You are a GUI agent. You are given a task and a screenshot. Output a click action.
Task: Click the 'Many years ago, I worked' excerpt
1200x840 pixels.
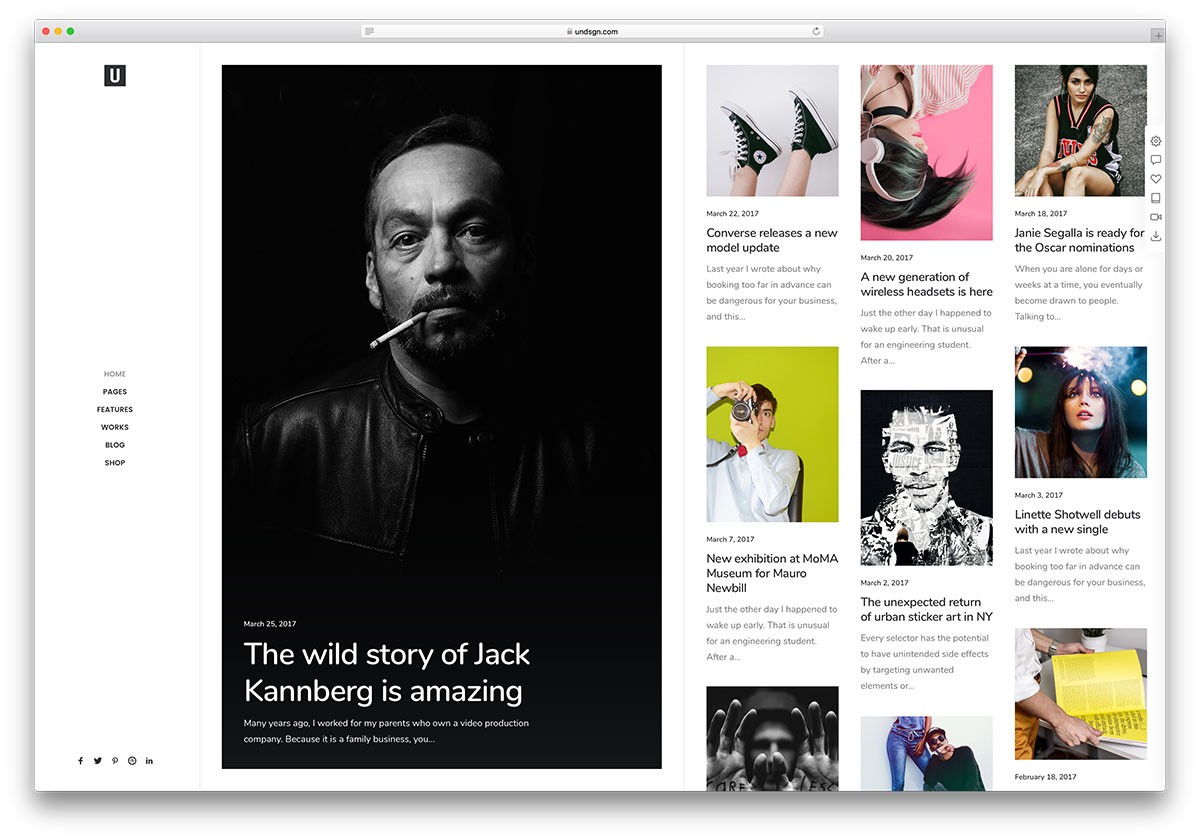coord(386,731)
